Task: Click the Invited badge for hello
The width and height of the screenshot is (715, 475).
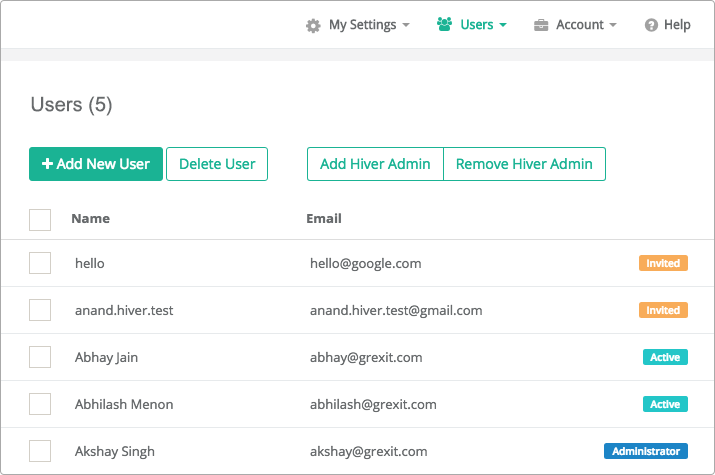Action: point(663,263)
